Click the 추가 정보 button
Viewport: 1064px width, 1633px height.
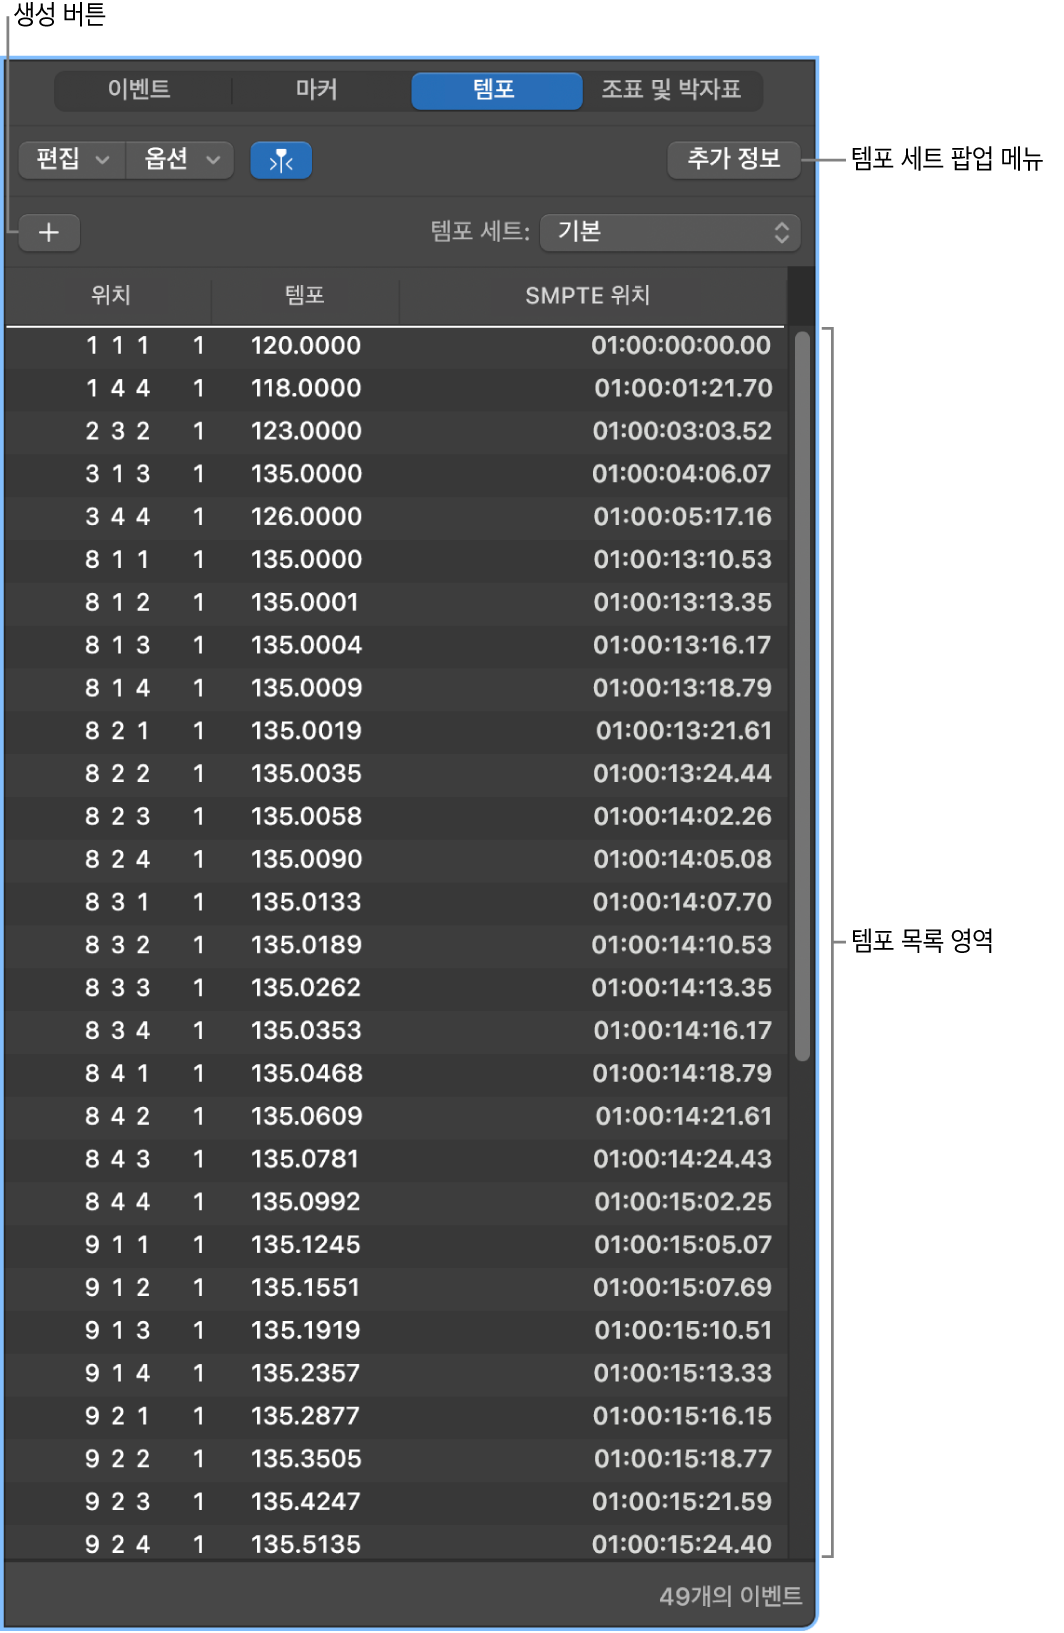click(734, 159)
